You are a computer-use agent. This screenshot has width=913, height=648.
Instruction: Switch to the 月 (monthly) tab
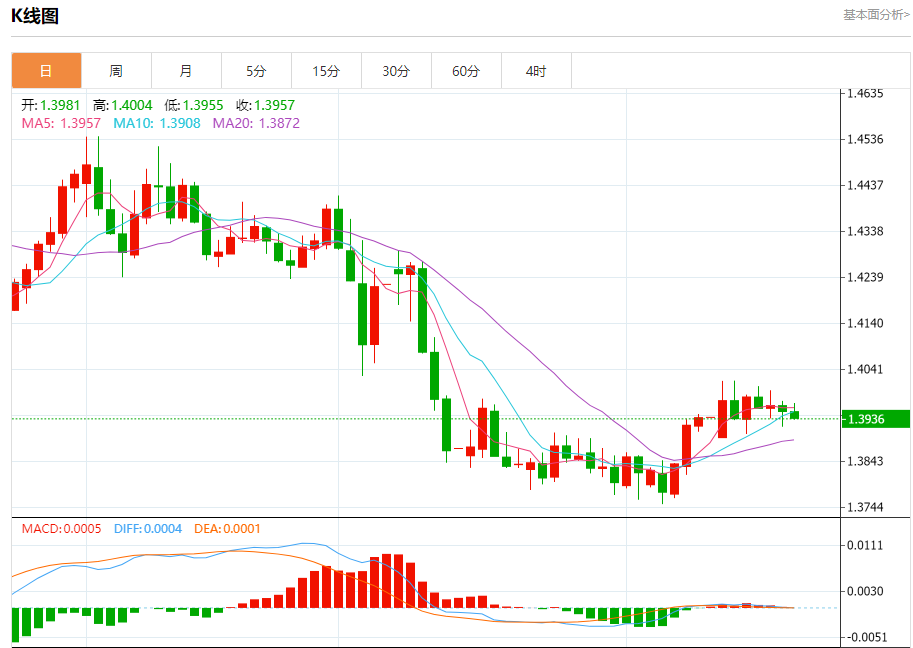[186, 71]
